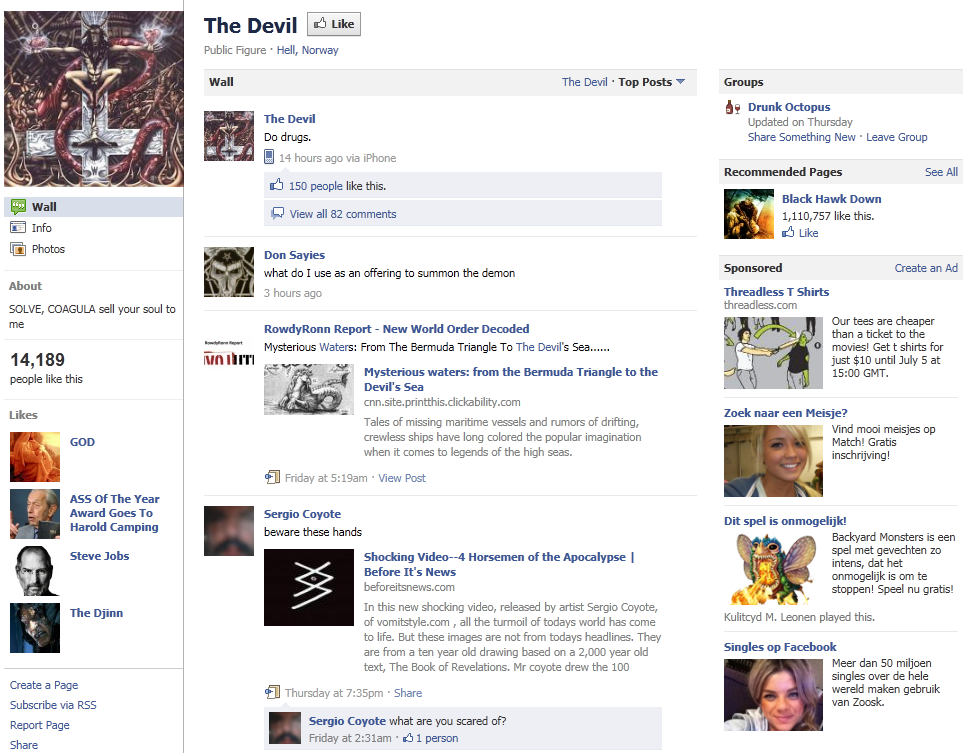This screenshot has height=753, width=977.
Task: Click Leave Group link
Action: pos(897,137)
